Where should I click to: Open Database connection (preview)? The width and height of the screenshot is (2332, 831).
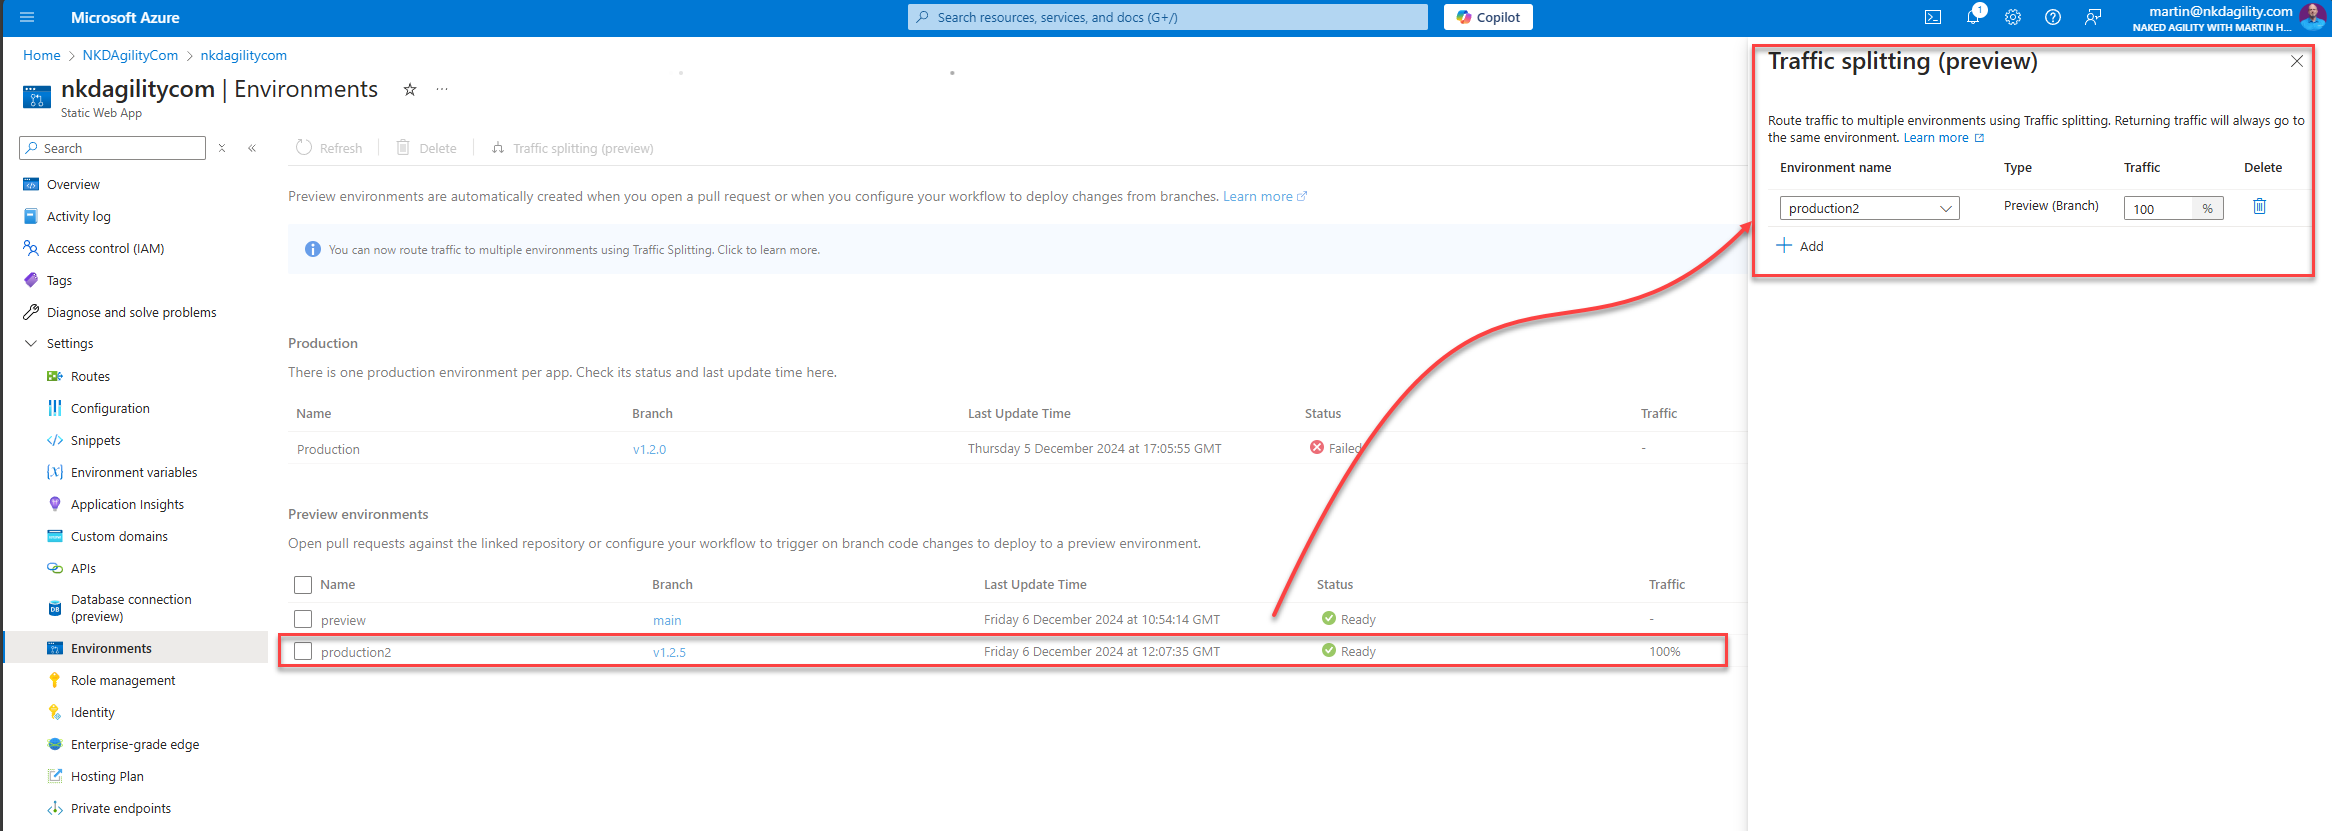[131, 608]
